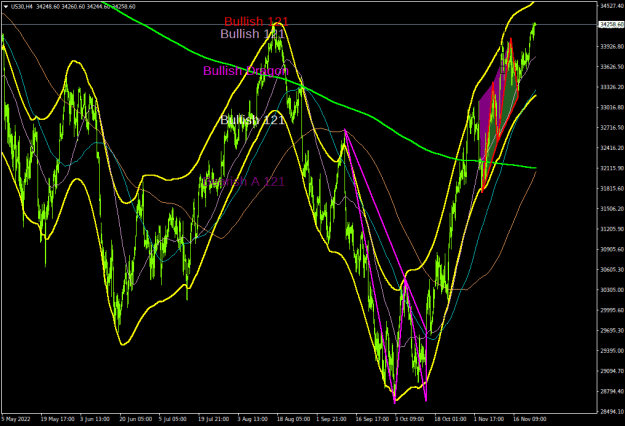The height and width of the screenshot is (426, 625).
Task: Click the 19 May 17:00 time label
Action: (x=57, y=419)
